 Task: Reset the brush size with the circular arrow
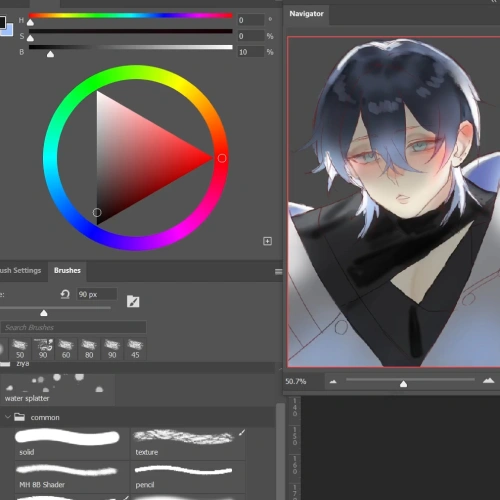coord(65,294)
